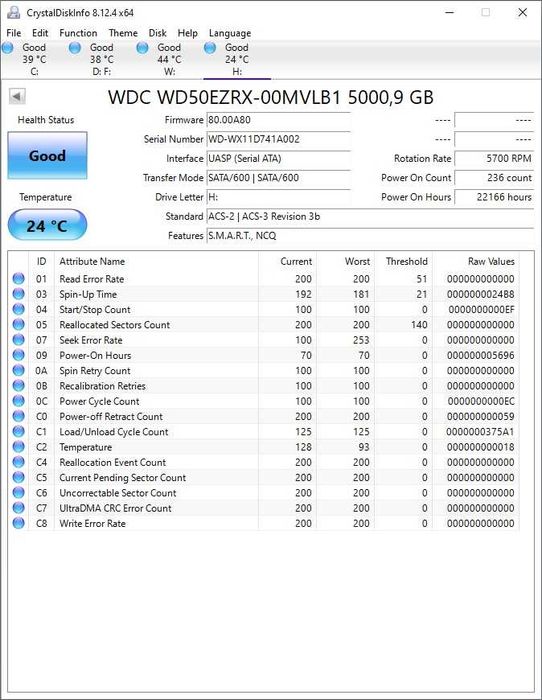Click status orb for Current Pending Sector Count

(x=18, y=477)
